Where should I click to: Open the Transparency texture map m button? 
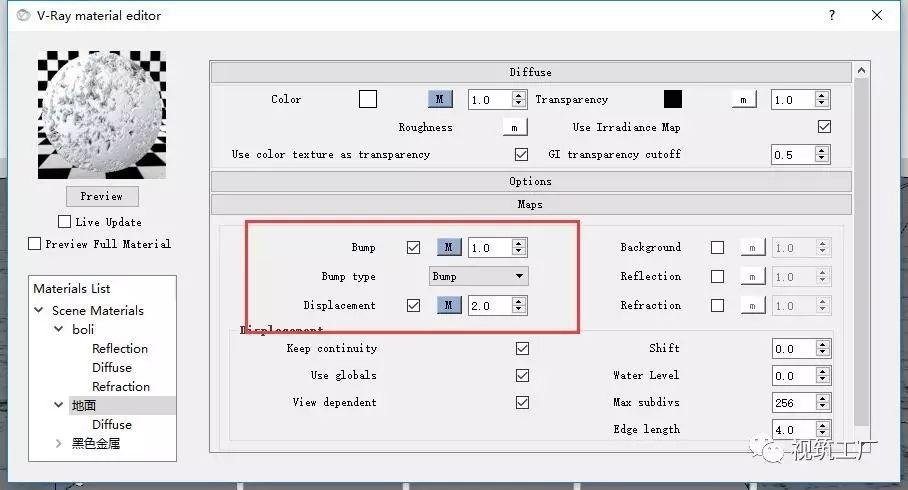(x=744, y=100)
